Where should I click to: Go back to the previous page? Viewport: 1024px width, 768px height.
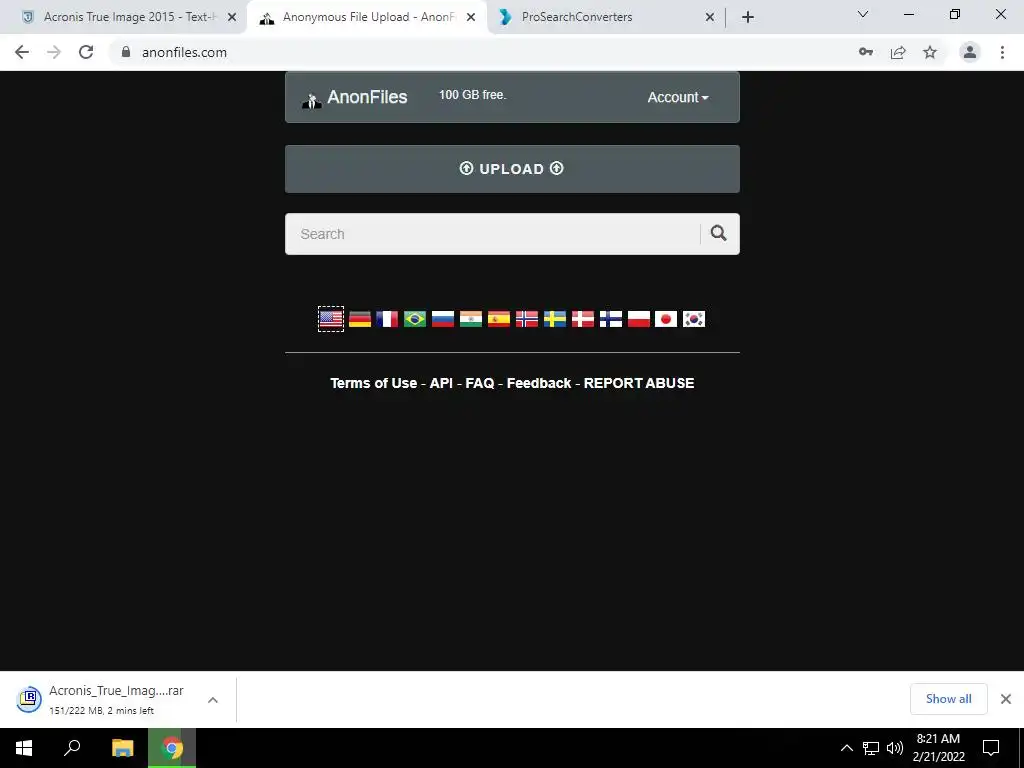[22, 52]
